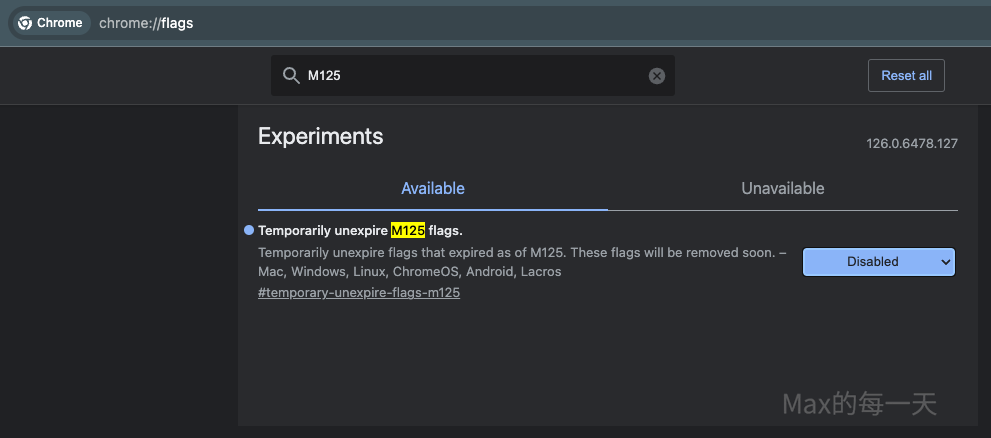Switch to the Available tab

432,188
